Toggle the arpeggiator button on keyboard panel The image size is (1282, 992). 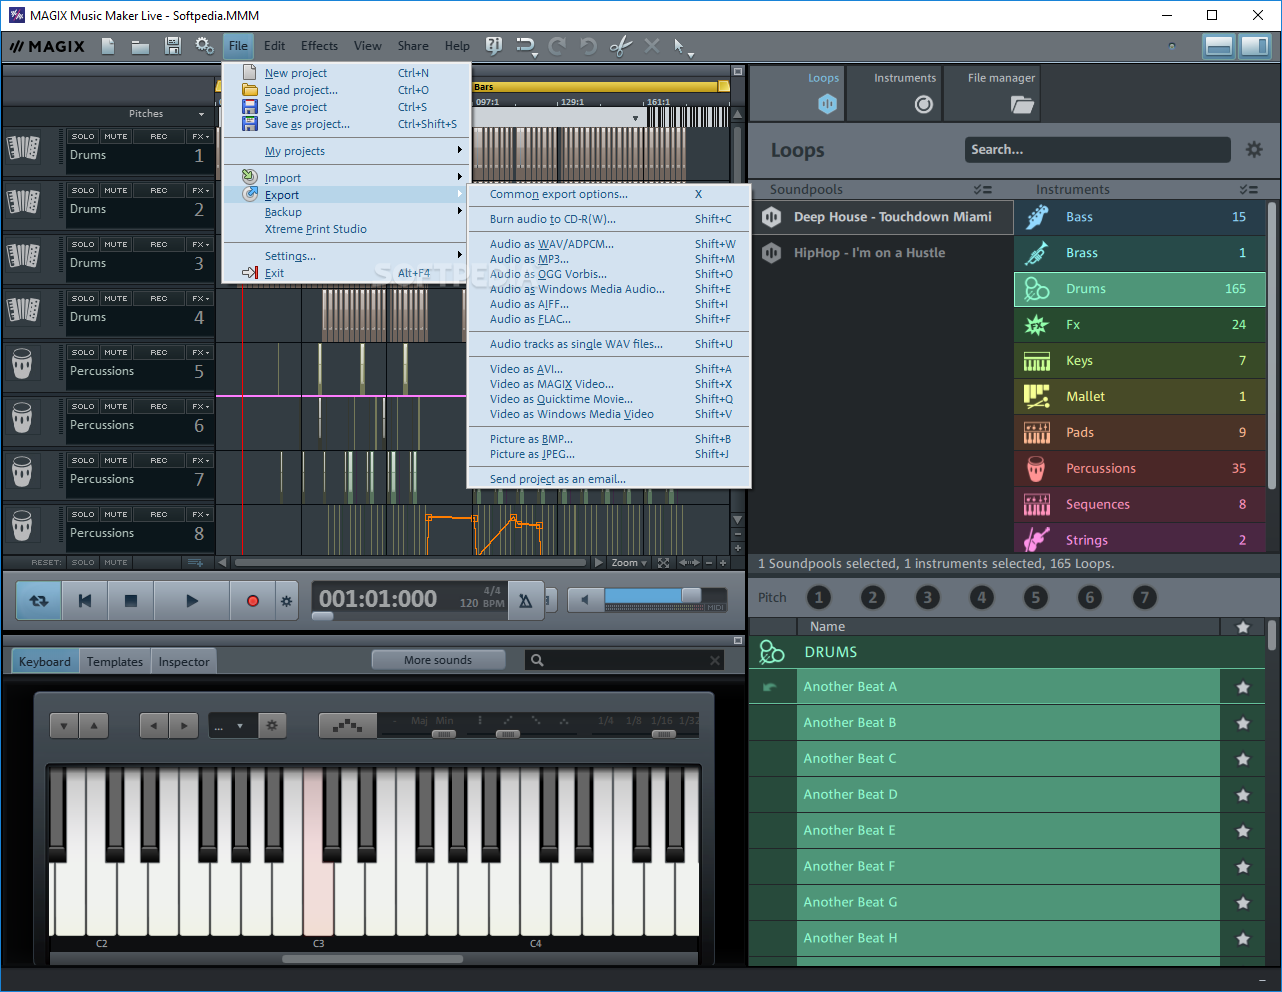pyautogui.click(x=347, y=726)
